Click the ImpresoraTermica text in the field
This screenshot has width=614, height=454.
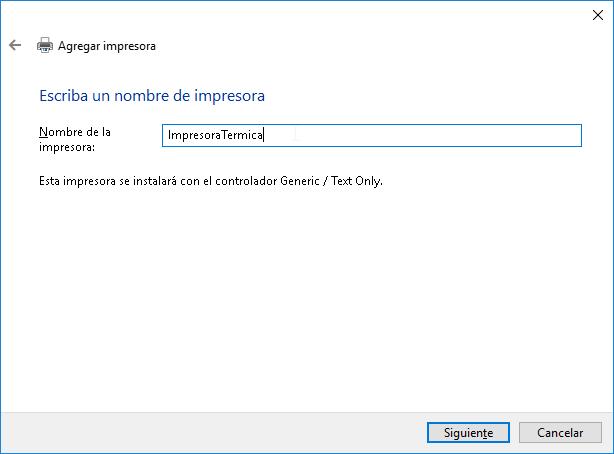point(215,135)
